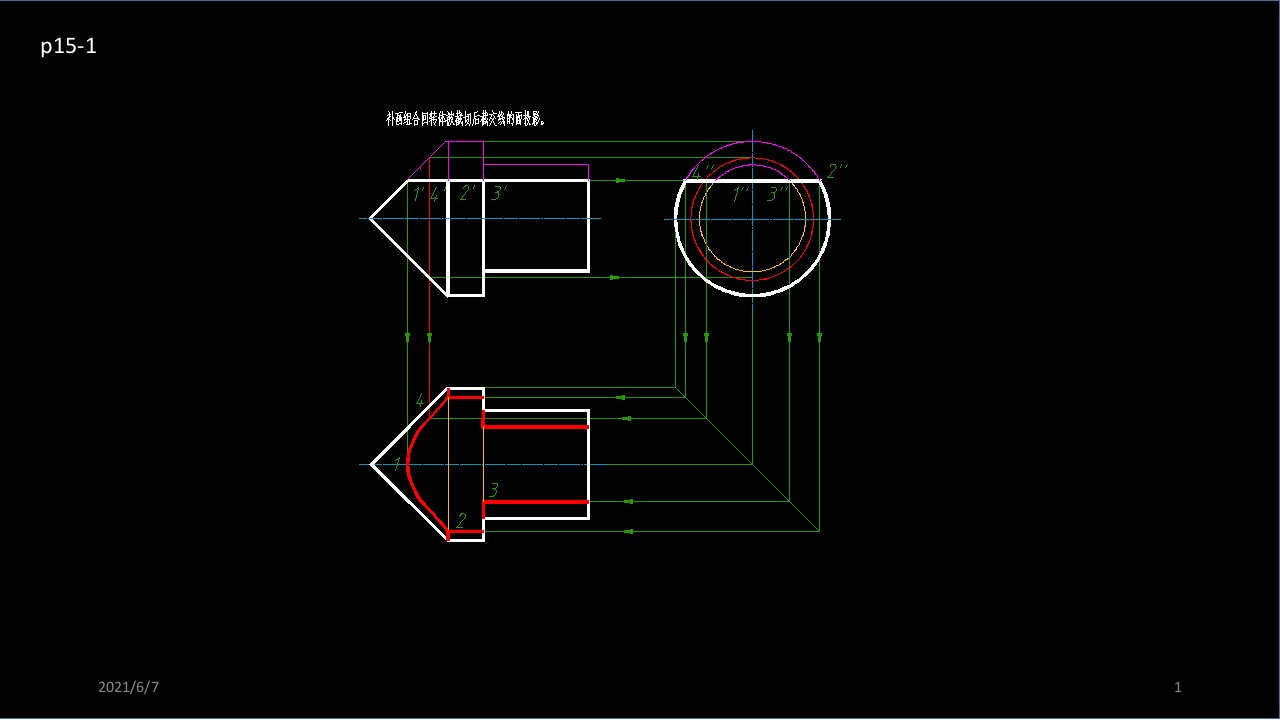Click the green label 2'' beside the circle view
1280x720 pixels.
click(837, 172)
